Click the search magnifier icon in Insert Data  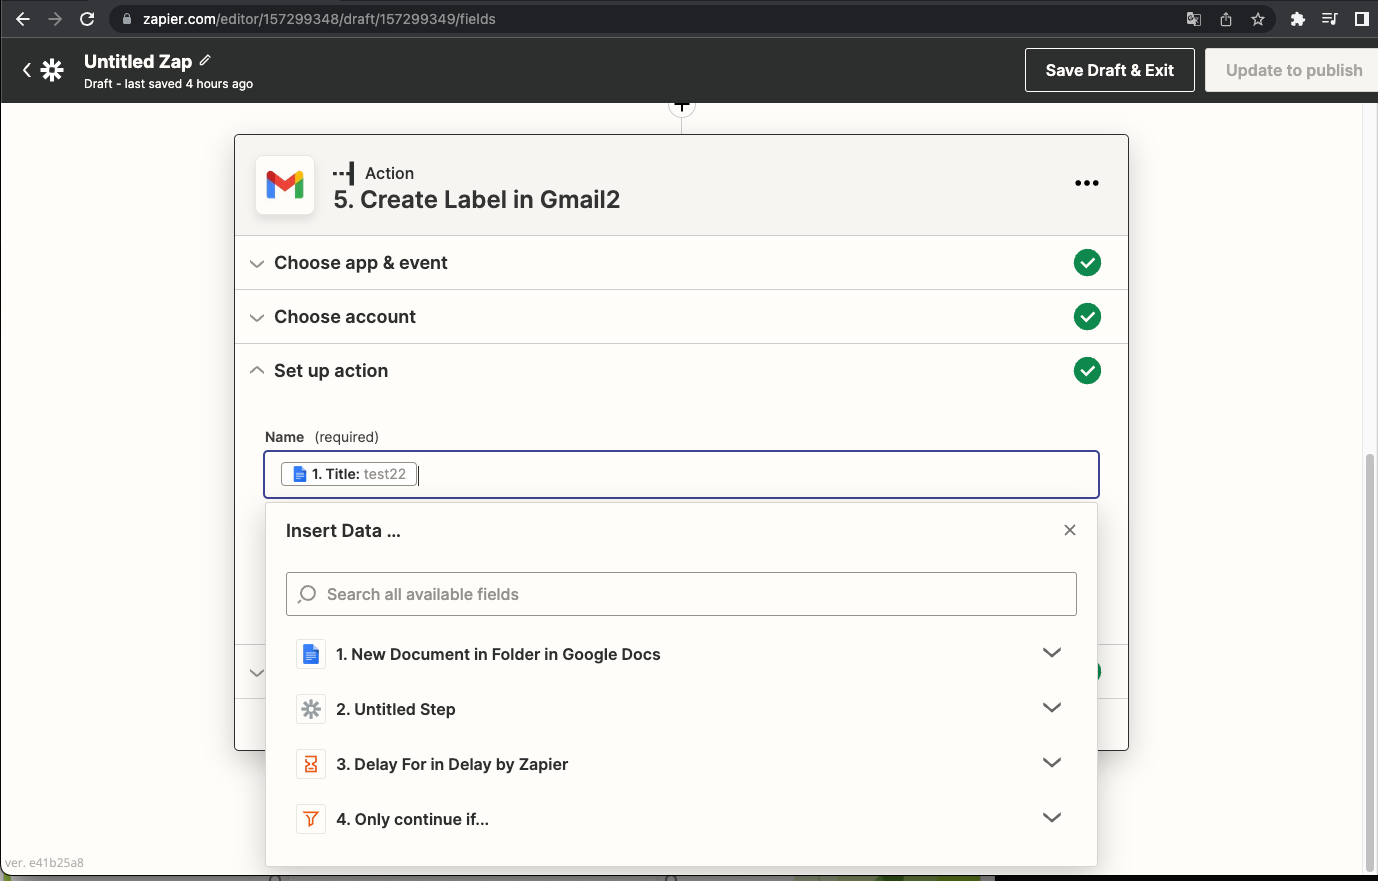pyautogui.click(x=308, y=594)
